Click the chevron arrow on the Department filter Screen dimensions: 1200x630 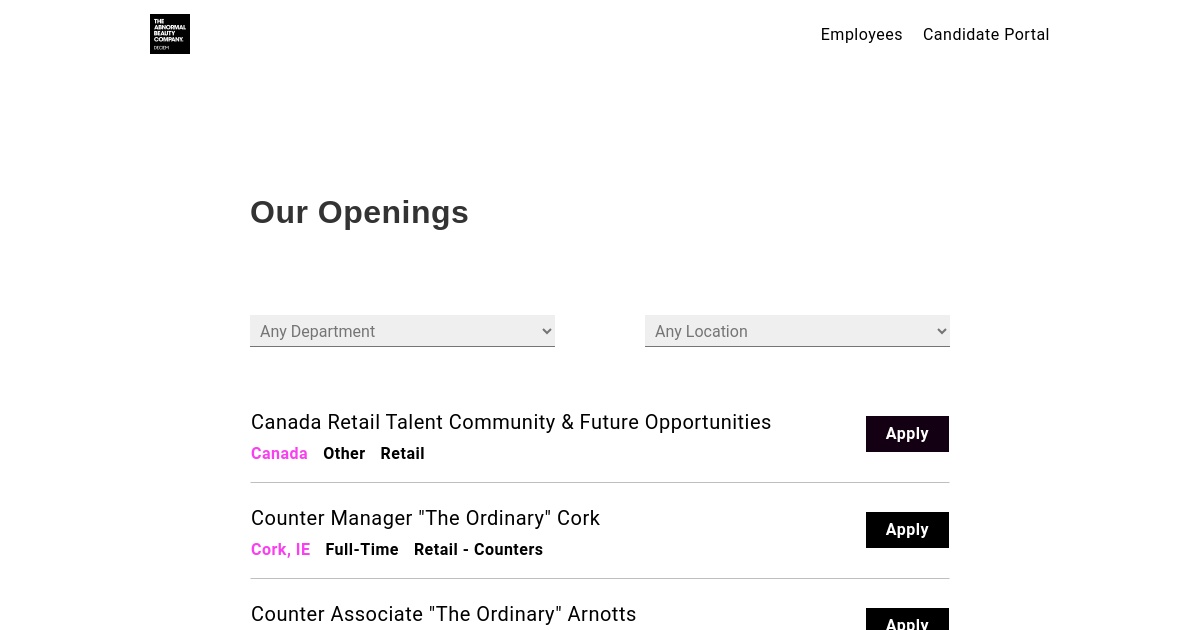[x=546, y=331]
